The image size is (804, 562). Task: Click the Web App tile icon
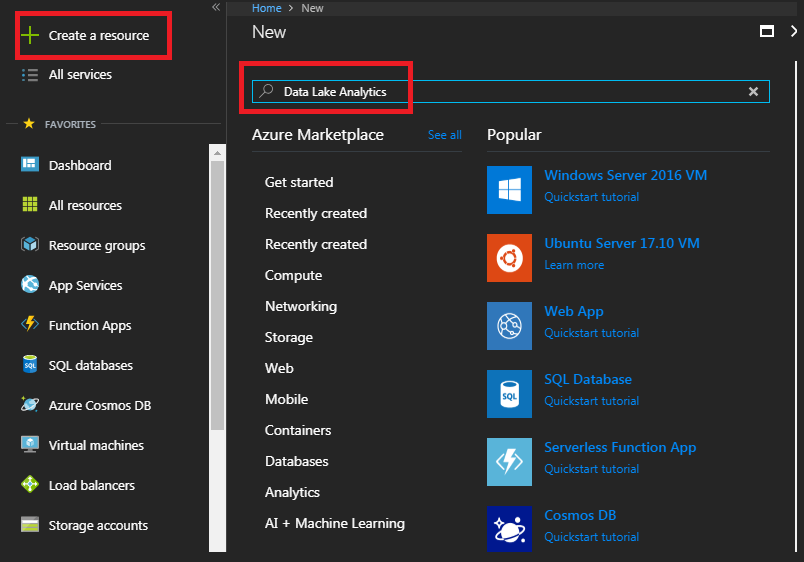point(509,326)
